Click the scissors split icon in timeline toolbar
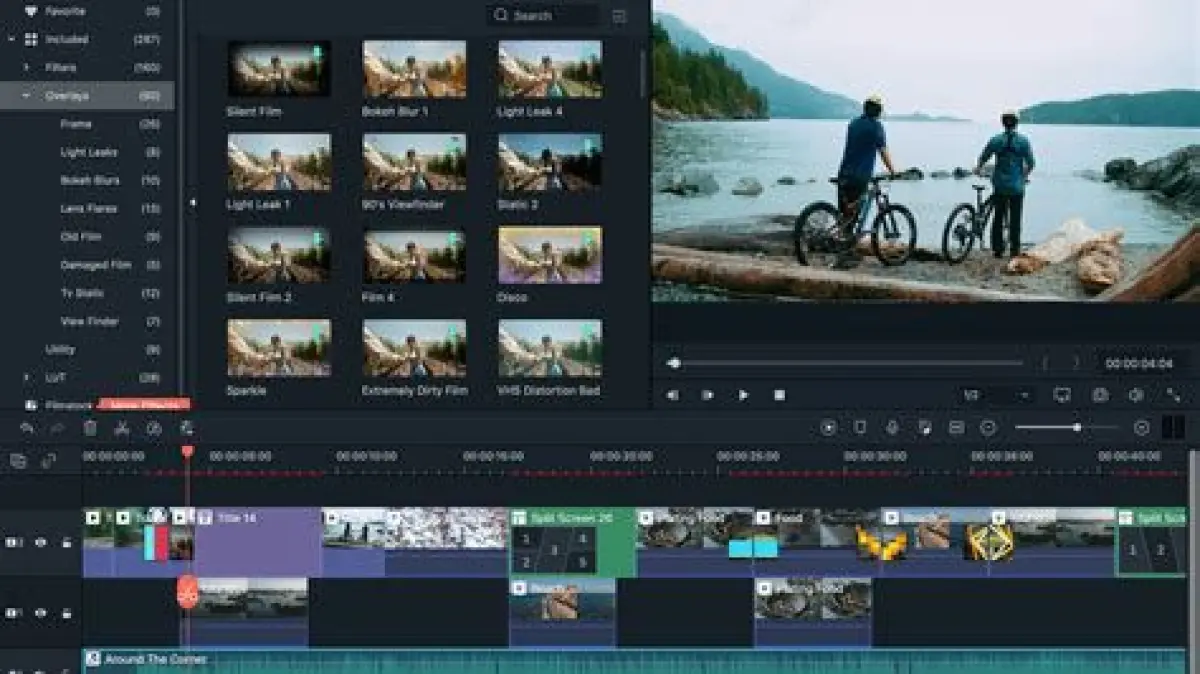 121,428
